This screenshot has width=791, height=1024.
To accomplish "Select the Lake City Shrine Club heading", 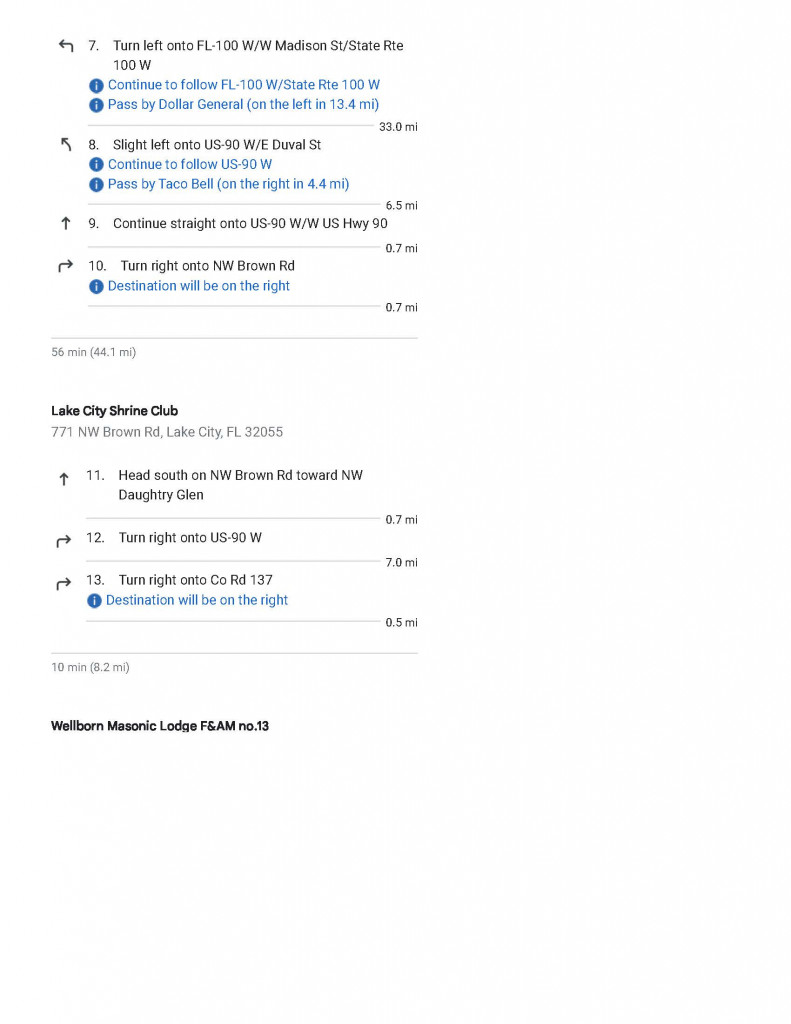I will [114, 411].
